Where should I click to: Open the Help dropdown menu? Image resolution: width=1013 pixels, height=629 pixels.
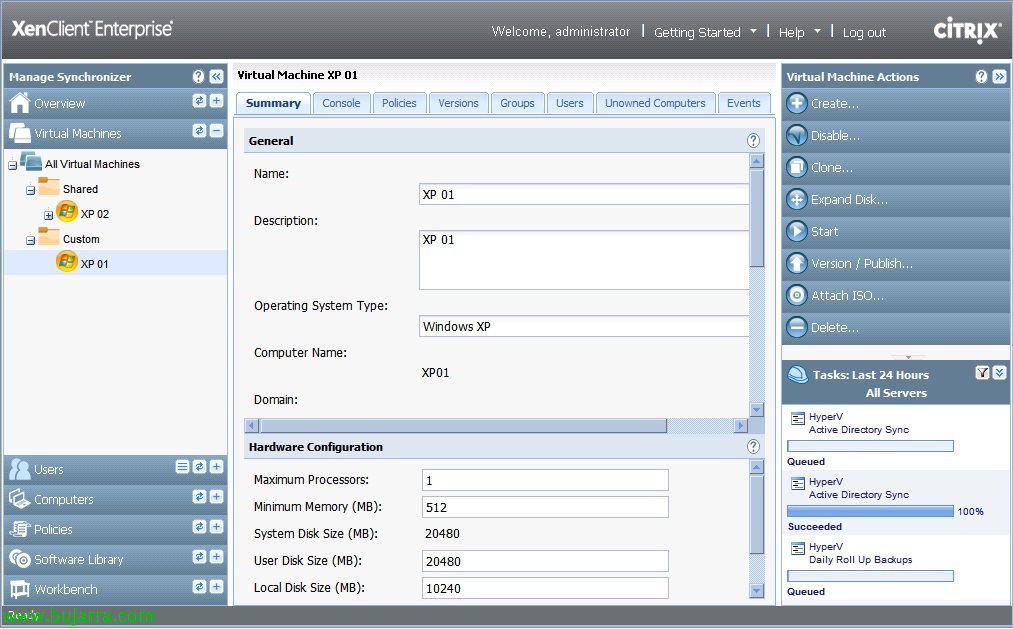coord(800,32)
